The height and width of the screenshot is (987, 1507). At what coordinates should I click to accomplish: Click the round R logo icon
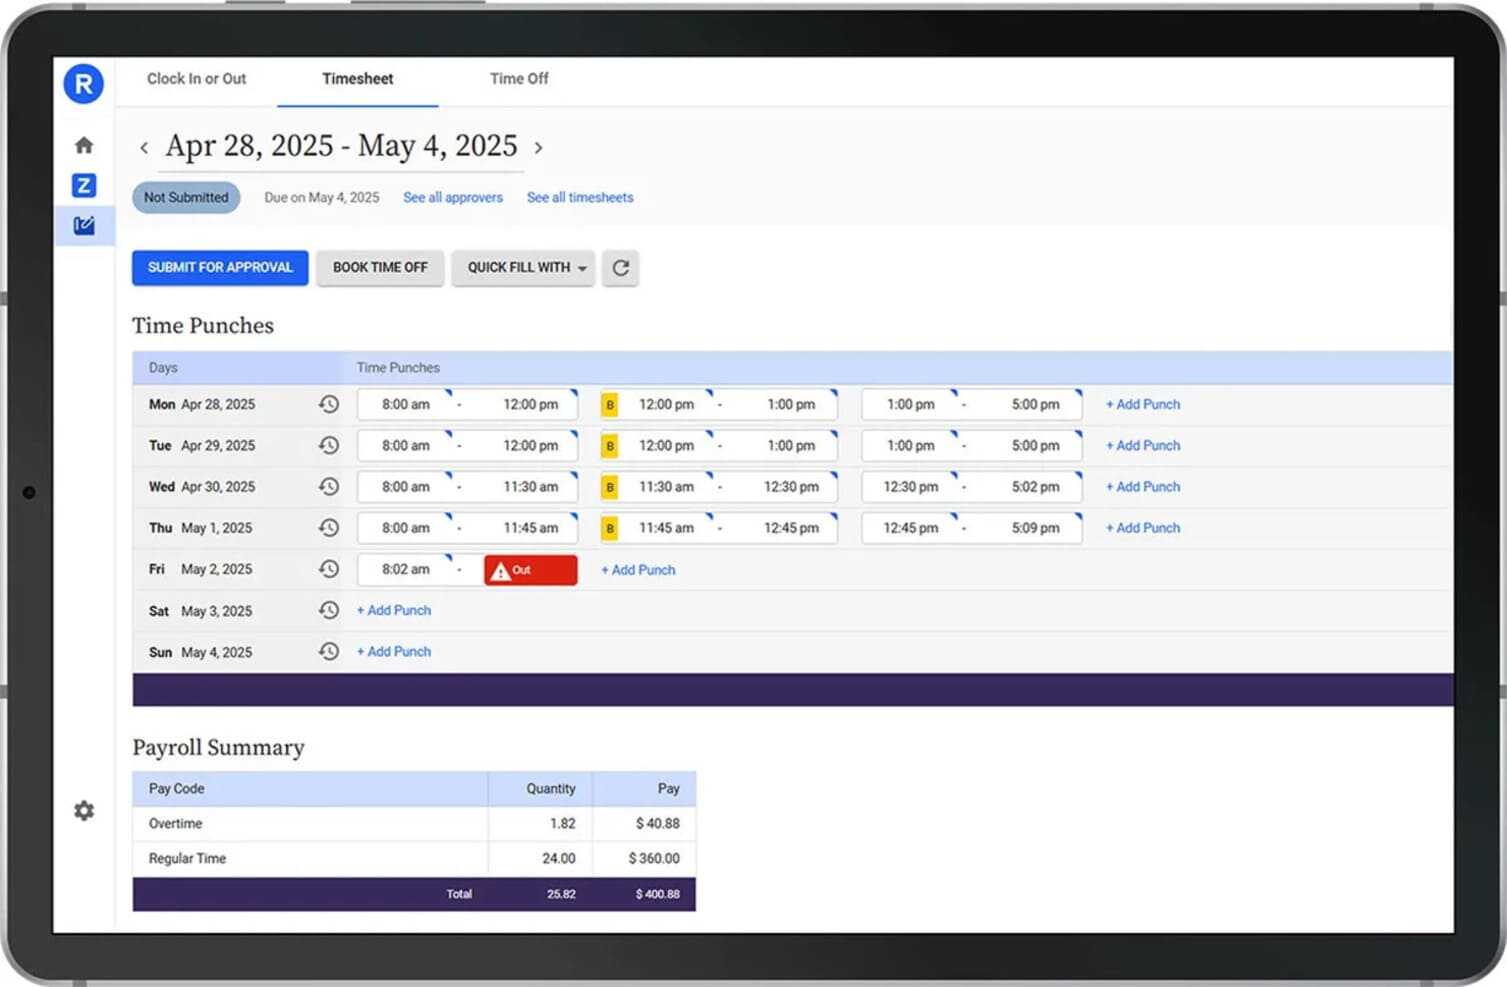[x=84, y=83]
